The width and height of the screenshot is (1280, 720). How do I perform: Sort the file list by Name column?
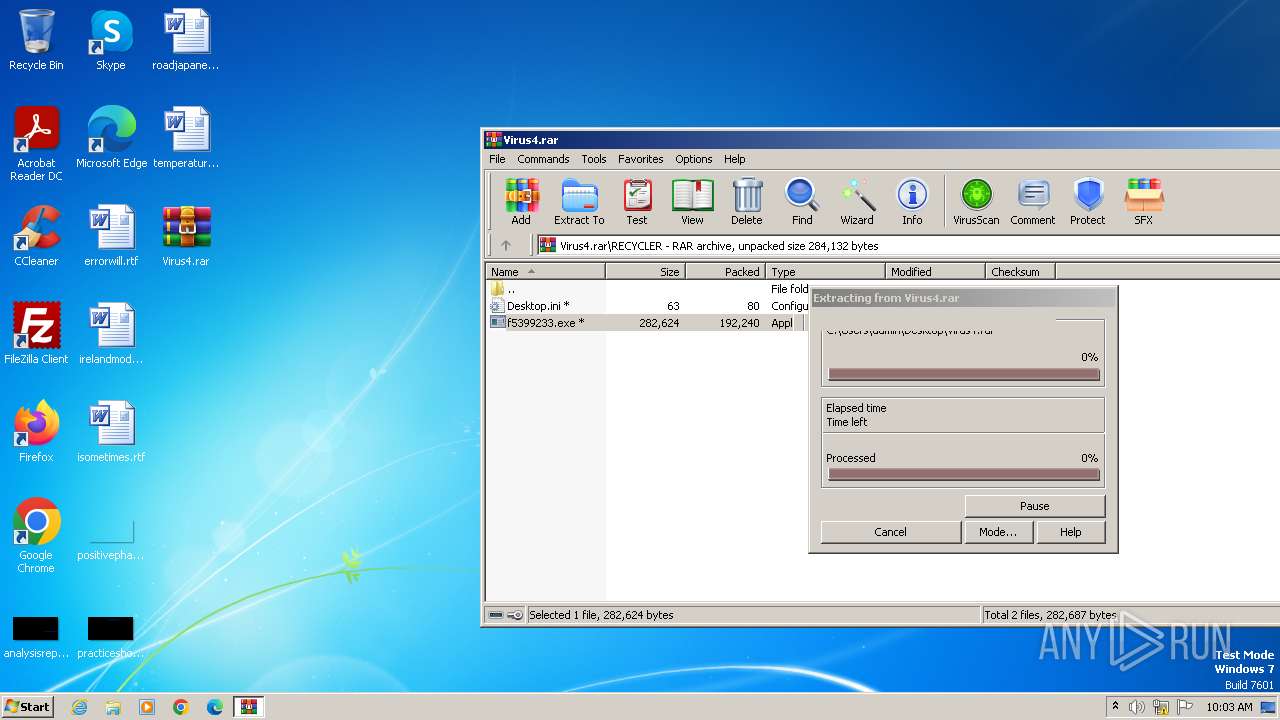coord(546,271)
